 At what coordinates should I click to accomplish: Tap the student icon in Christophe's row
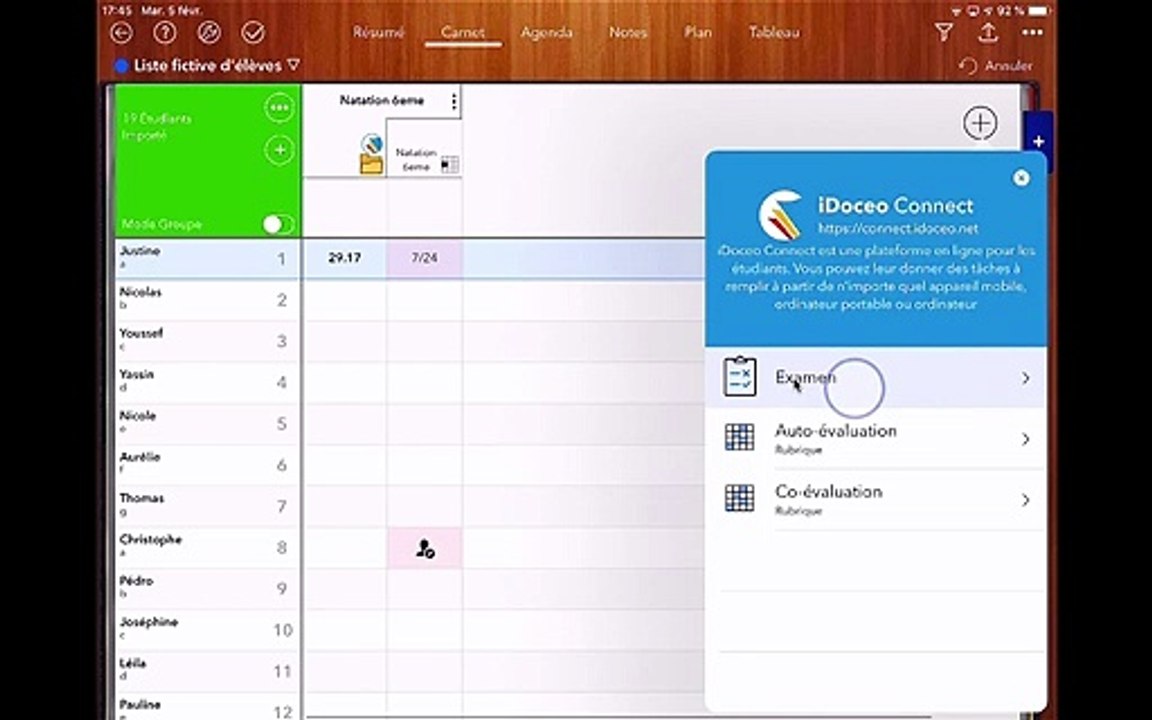[425, 548]
